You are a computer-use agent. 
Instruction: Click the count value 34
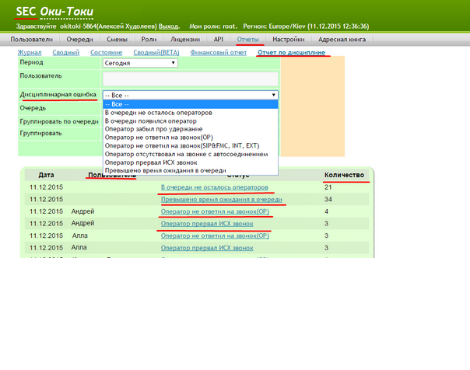click(328, 199)
